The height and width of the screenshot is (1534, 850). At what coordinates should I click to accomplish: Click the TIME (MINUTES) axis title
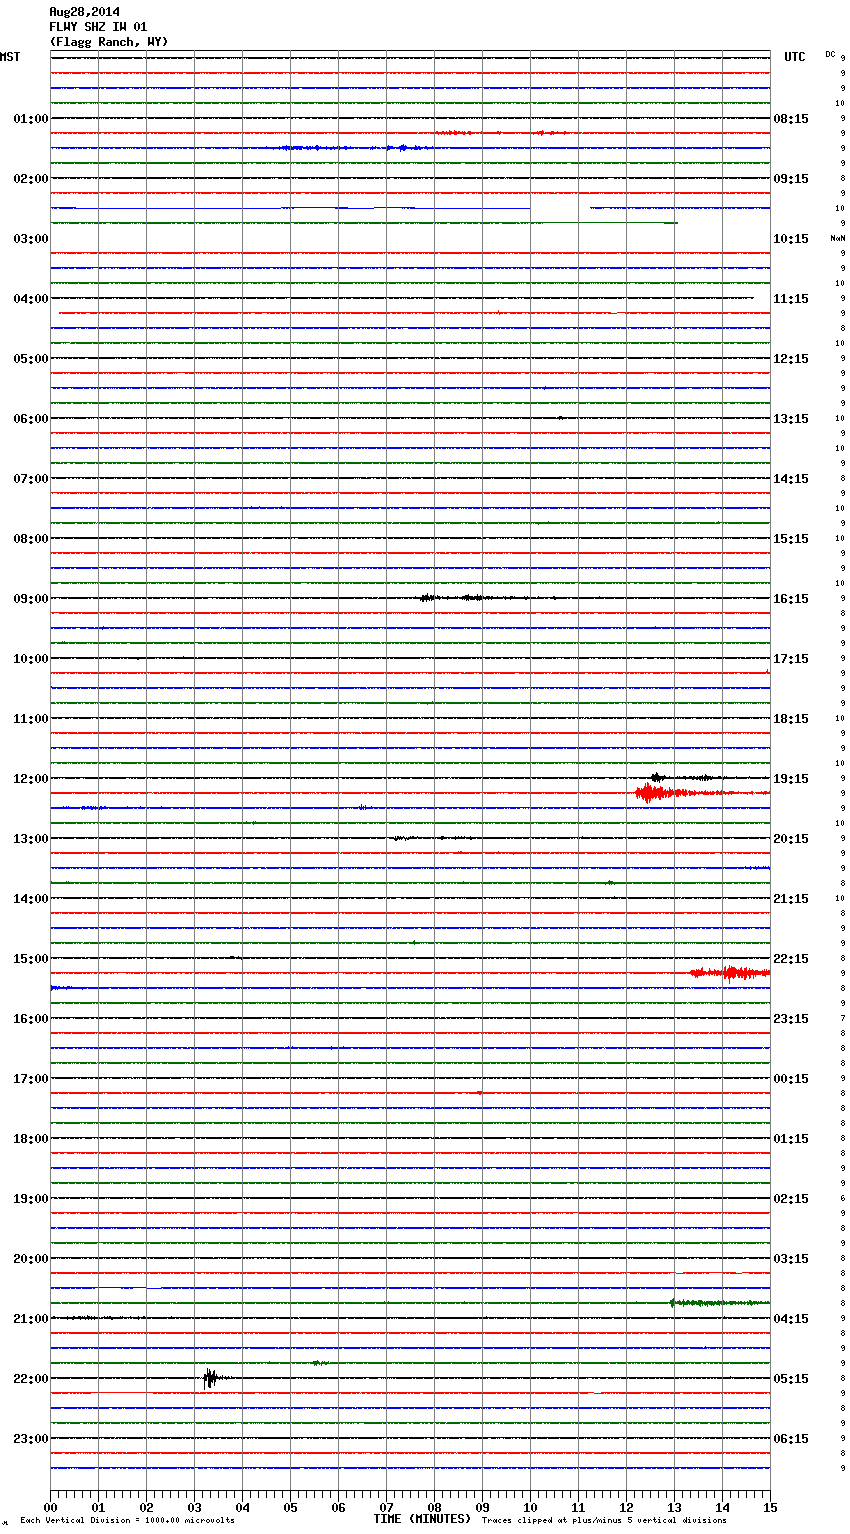pyautogui.click(x=422, y=1519)
